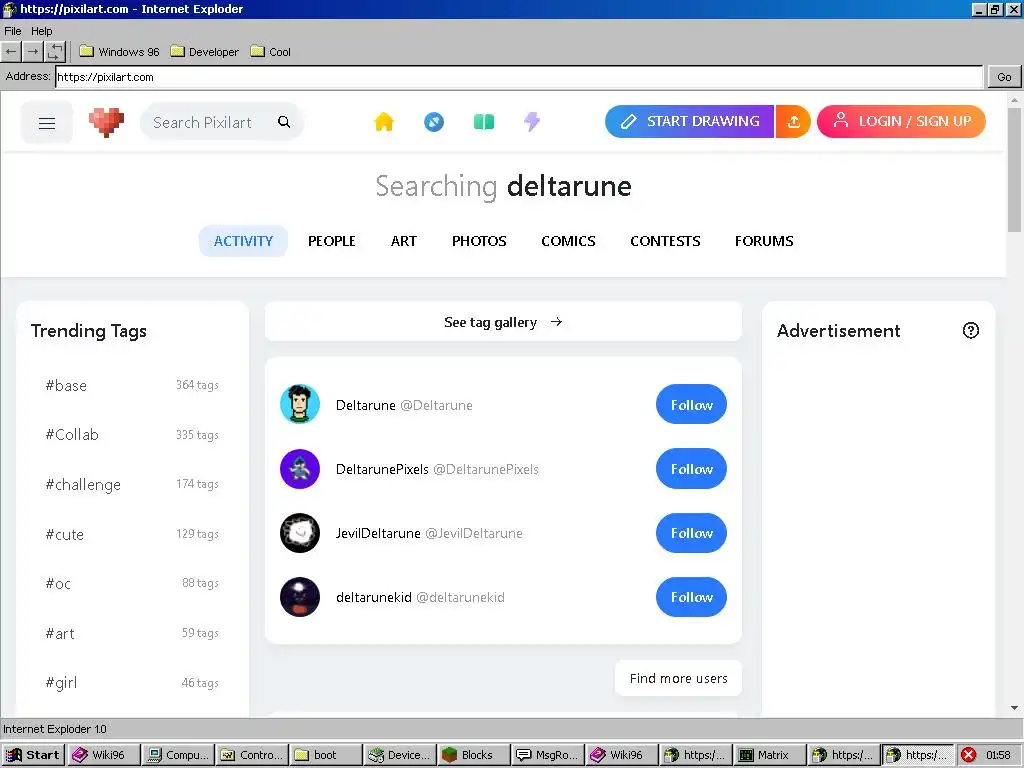Switch to the MsgRo... taskbar item
Viewport: 1024px width, 768px height.
548,755
